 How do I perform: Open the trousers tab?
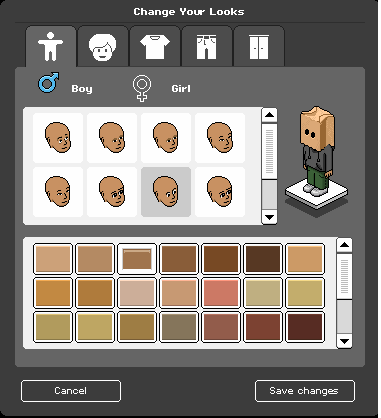click(206, 46)
